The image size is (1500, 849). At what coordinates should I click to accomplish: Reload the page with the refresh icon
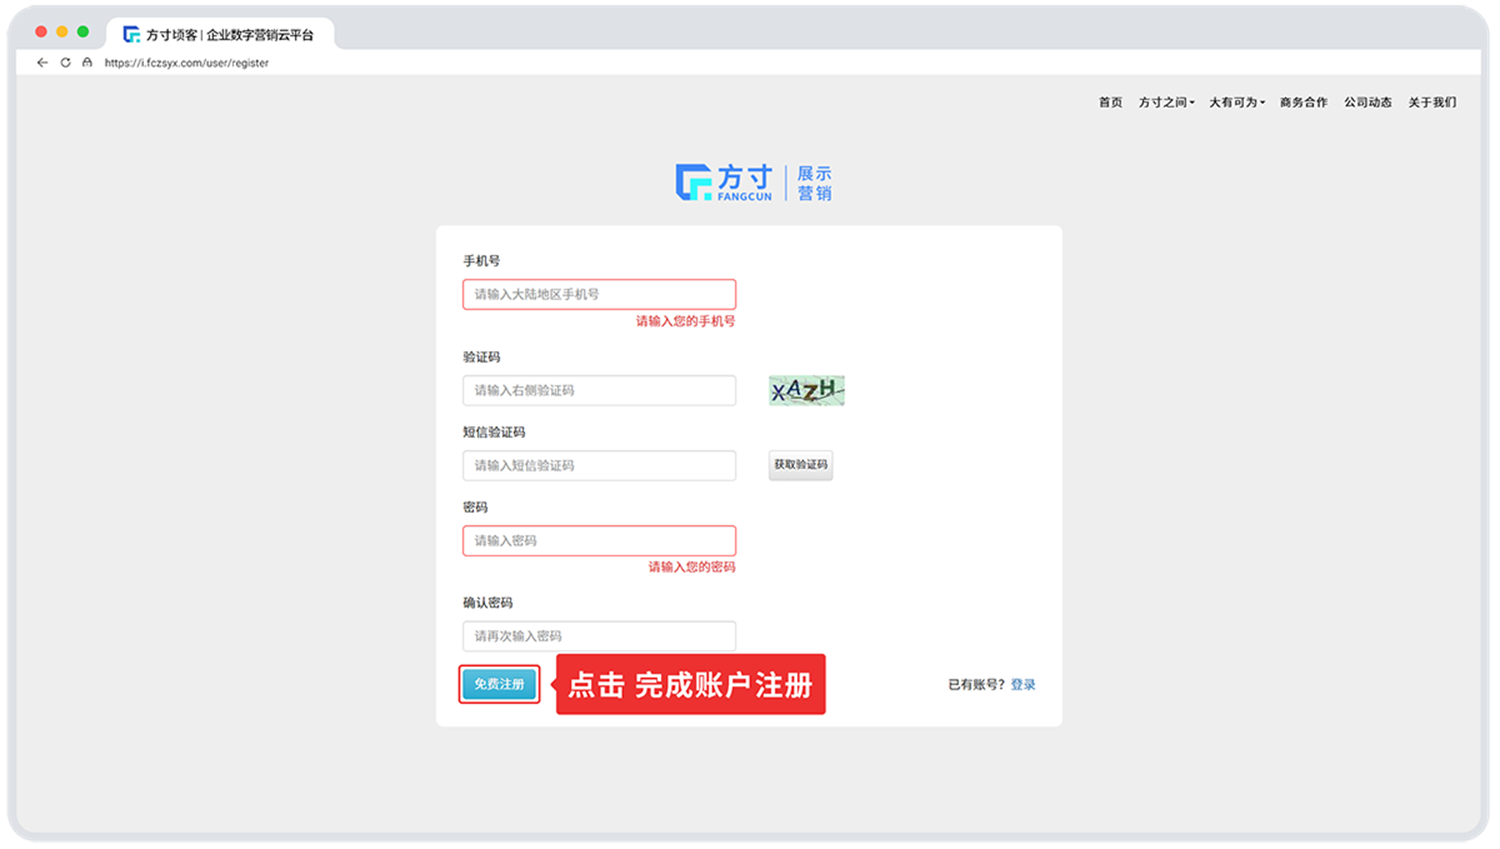tap(65, 62)
